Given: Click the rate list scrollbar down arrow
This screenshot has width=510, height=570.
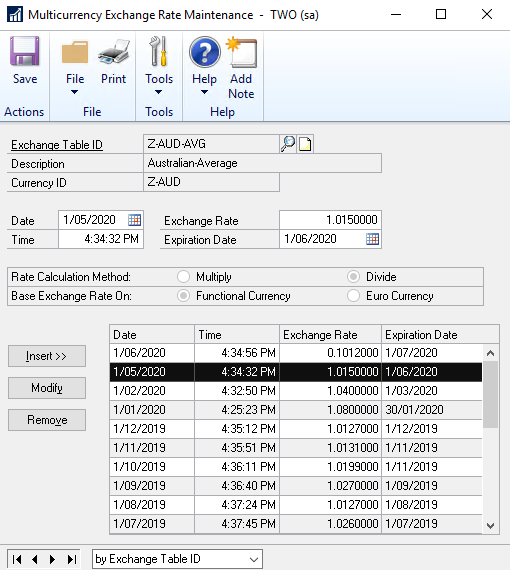Looking at the screenshot, I should coord(490,526).
